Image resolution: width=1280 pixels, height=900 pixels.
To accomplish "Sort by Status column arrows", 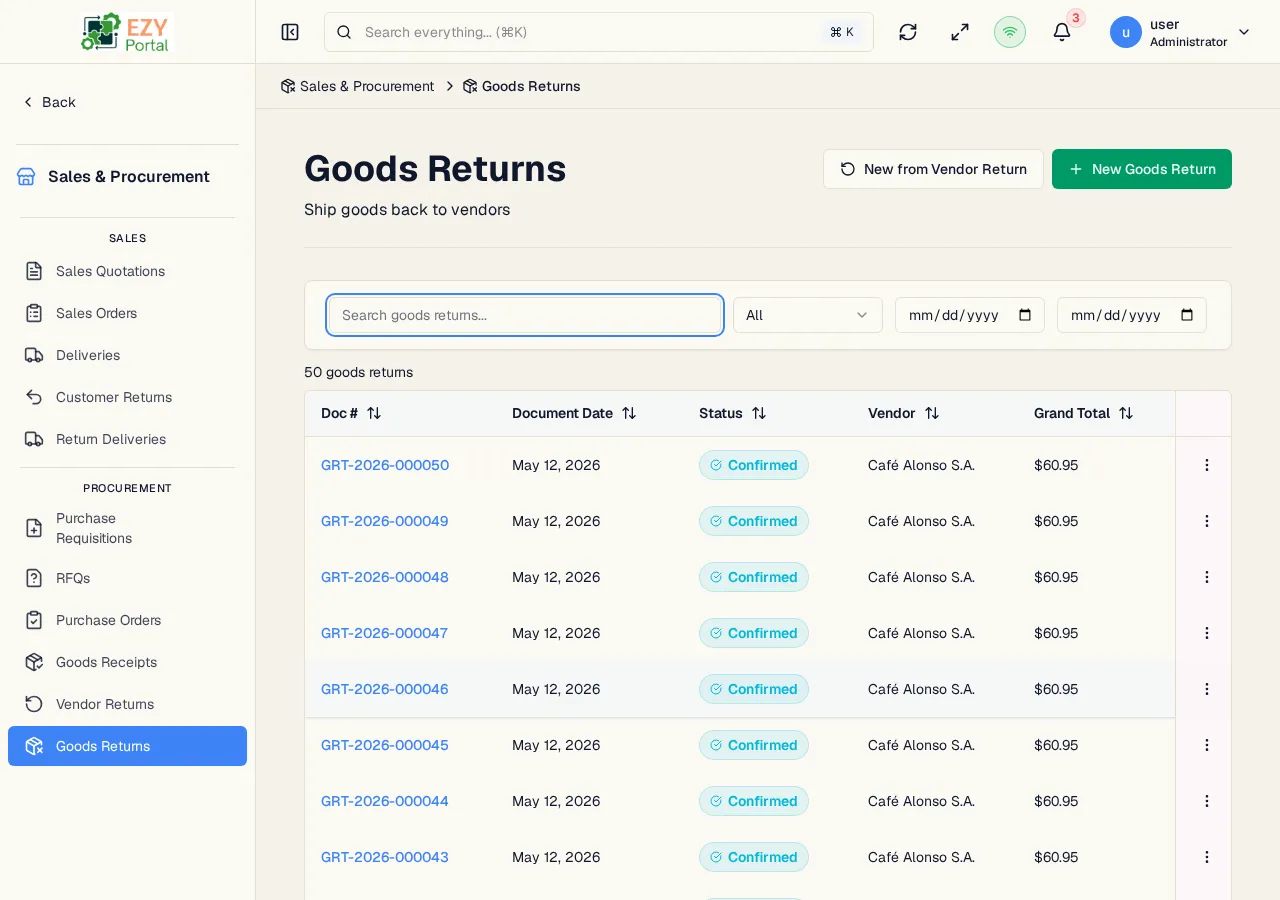I will (x=759, y=413).
